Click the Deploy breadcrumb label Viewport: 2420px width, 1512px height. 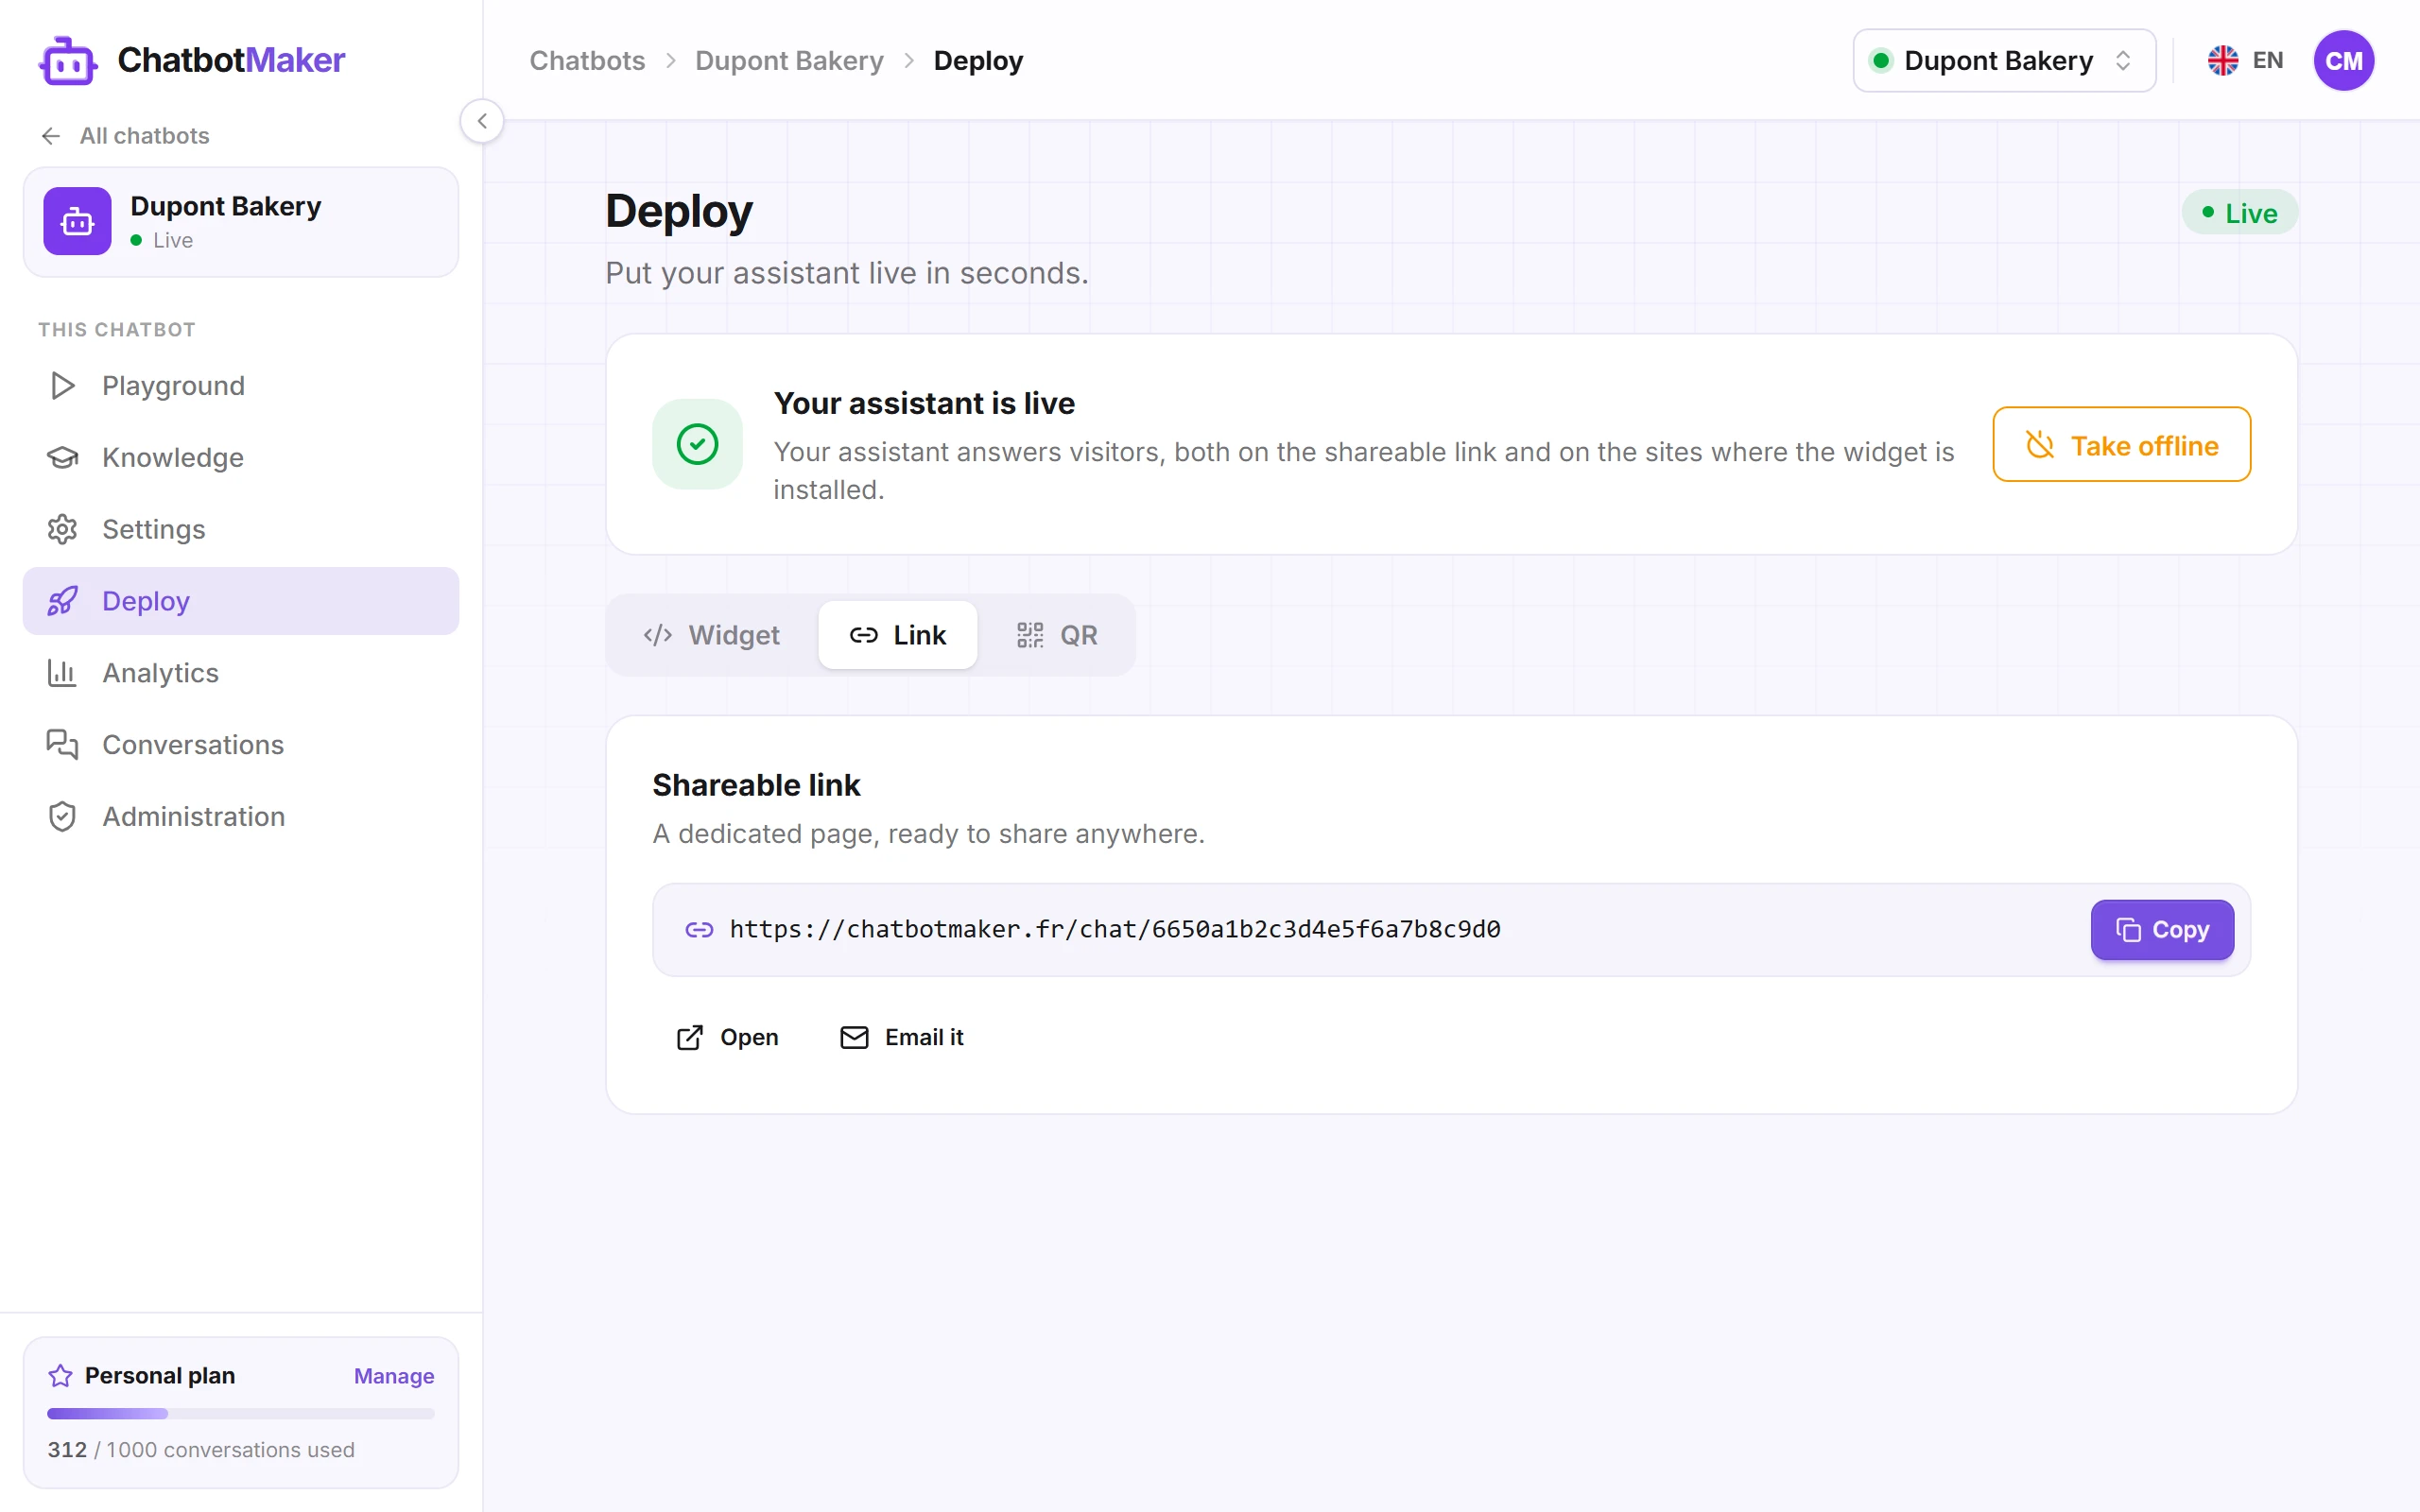tap(978, 61)
